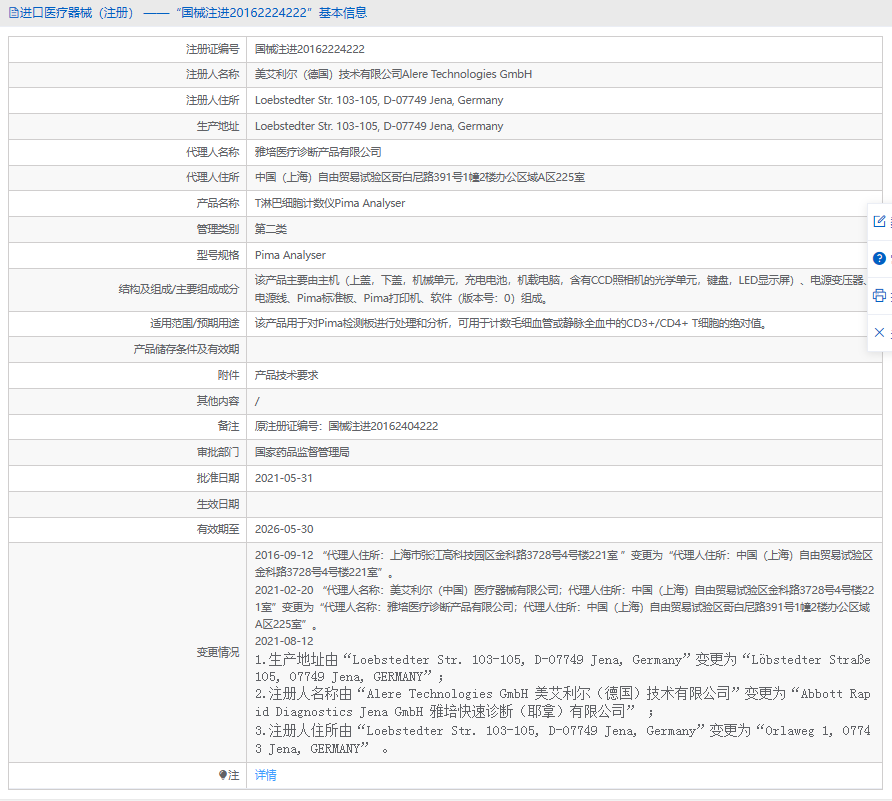Open help via the question mark icon

[x=880, y=258]
